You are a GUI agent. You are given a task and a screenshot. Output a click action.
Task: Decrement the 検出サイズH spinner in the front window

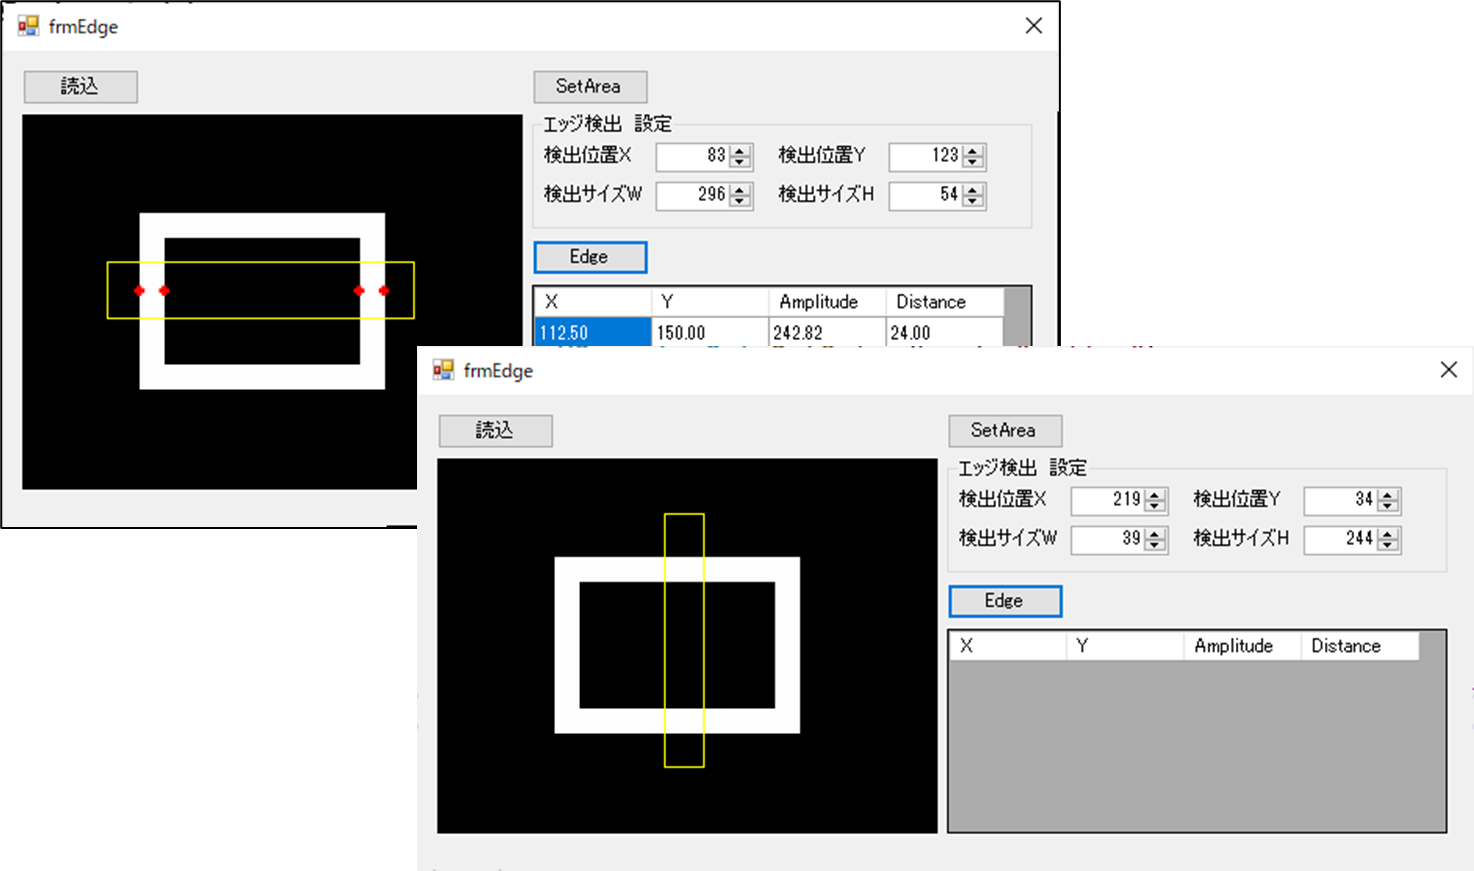point(1386,546)
